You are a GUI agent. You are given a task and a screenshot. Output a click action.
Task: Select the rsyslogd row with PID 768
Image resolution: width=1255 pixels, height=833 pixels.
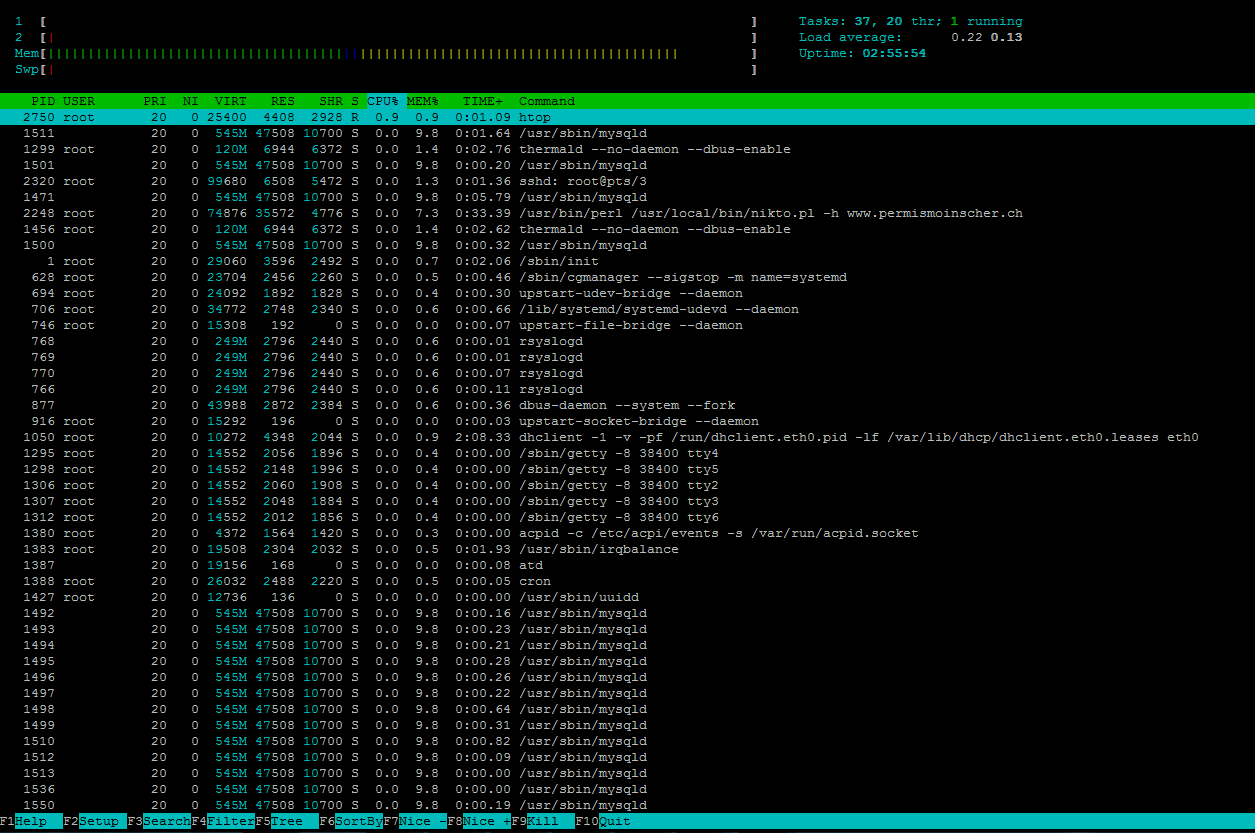[627, 341]
